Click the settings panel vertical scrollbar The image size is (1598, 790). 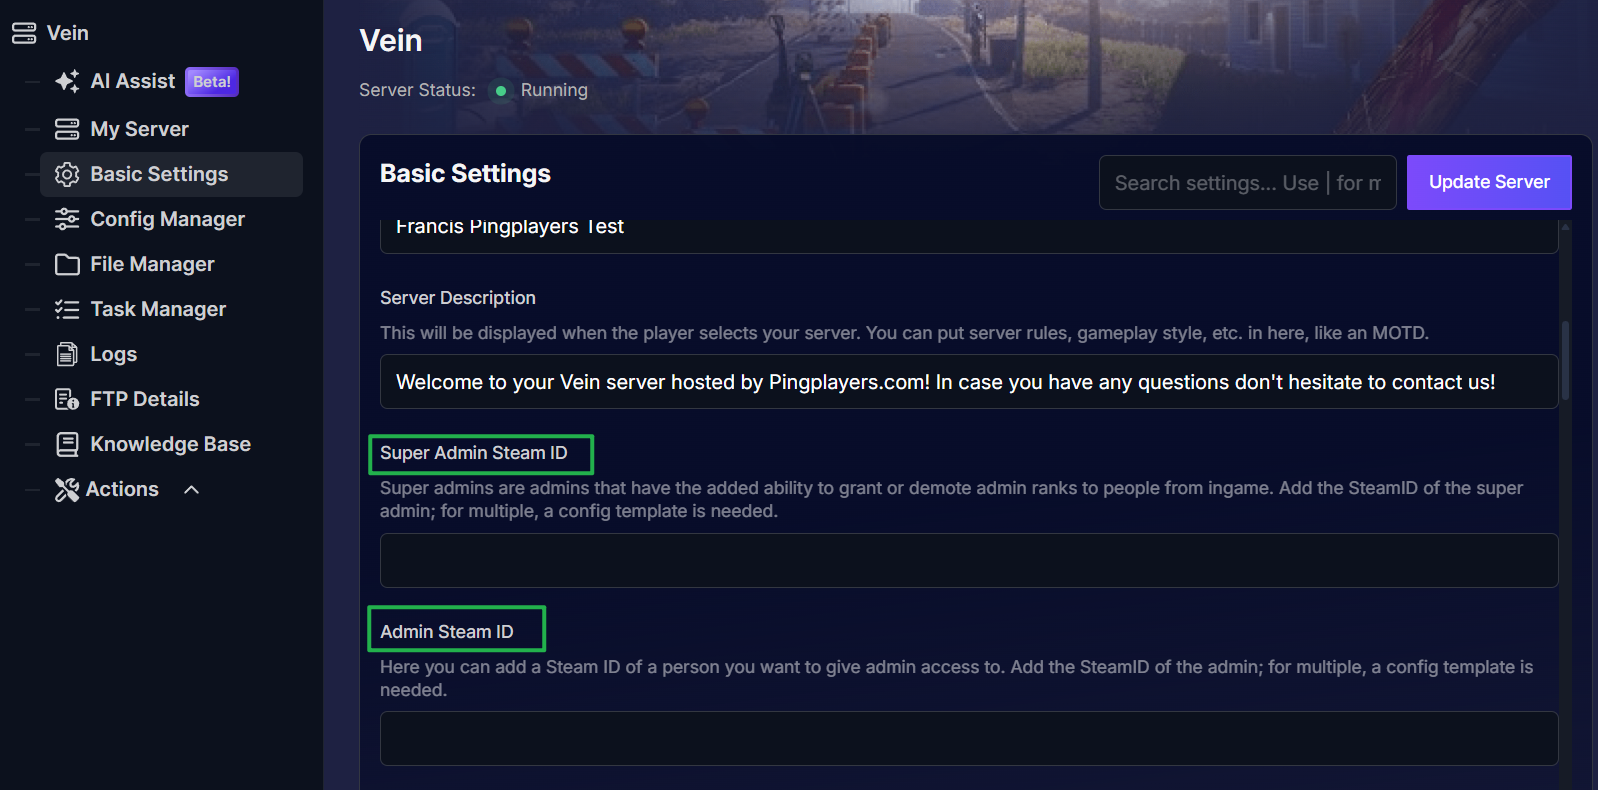click(1565, 360)
